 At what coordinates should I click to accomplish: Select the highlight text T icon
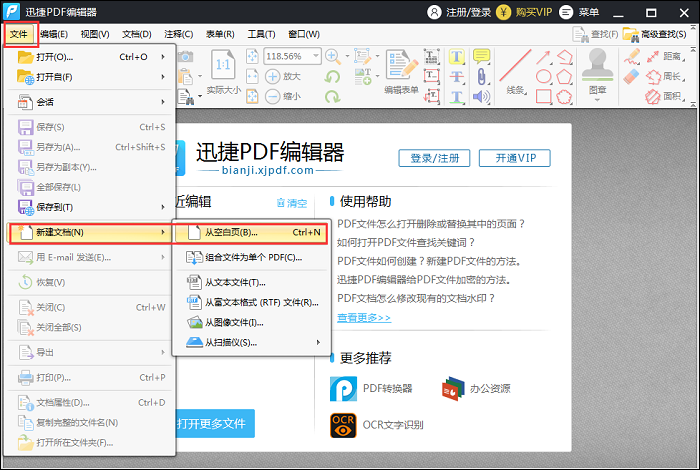(456, 57)
